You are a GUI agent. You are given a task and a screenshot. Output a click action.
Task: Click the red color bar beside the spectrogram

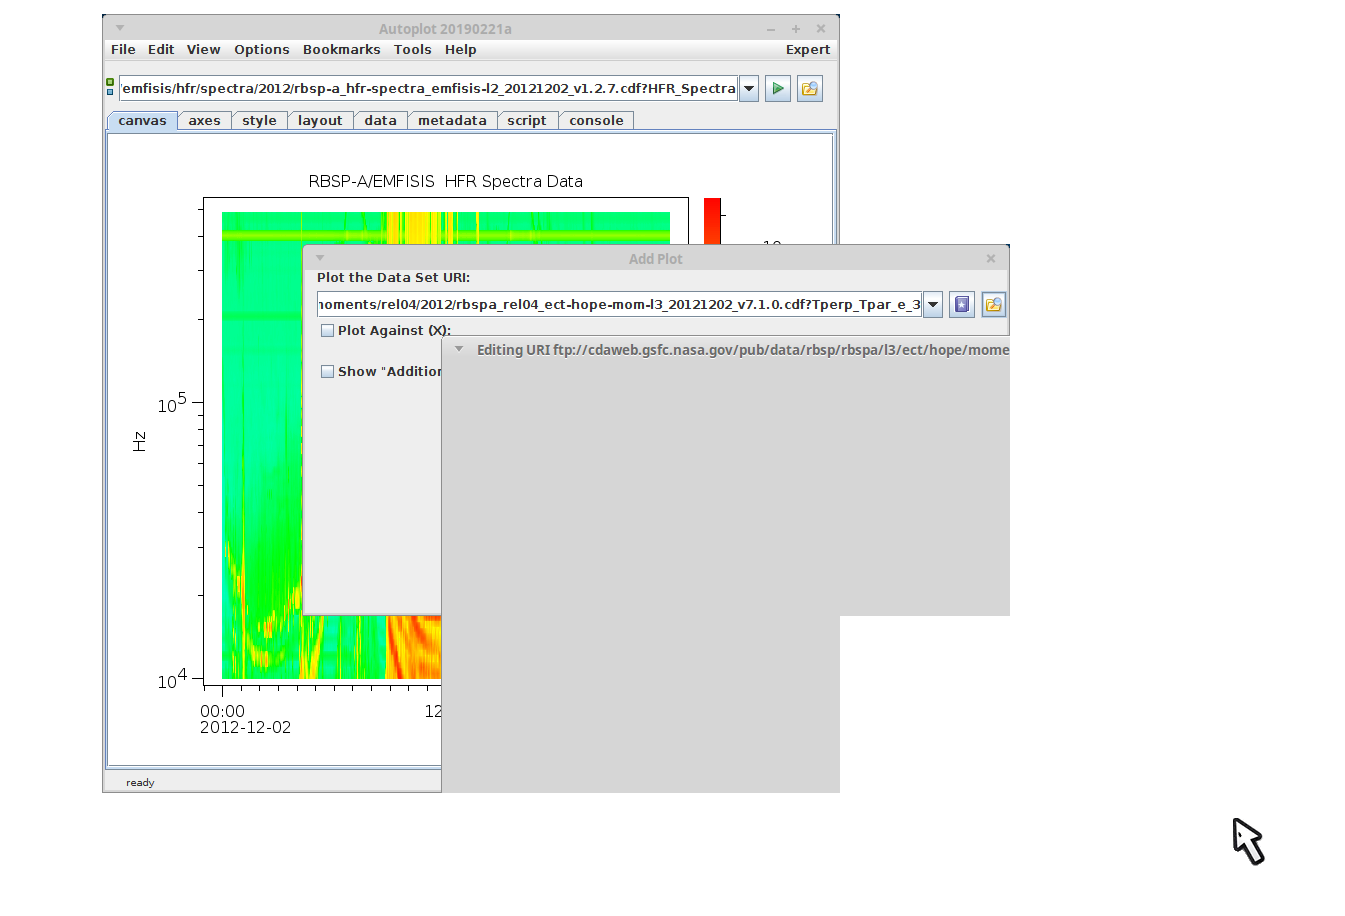point(712,221)
